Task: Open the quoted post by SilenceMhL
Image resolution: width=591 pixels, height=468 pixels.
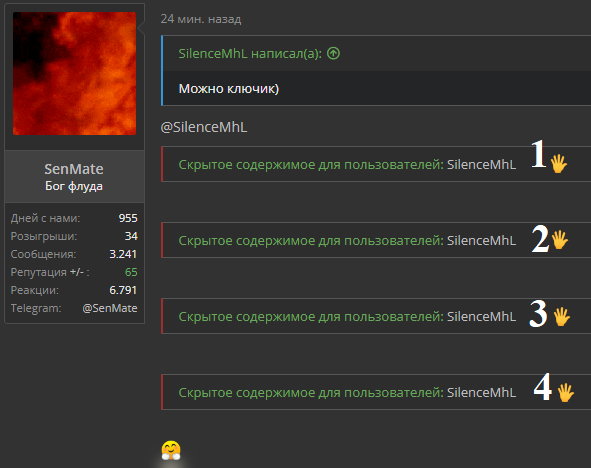Action: [250, 54]
